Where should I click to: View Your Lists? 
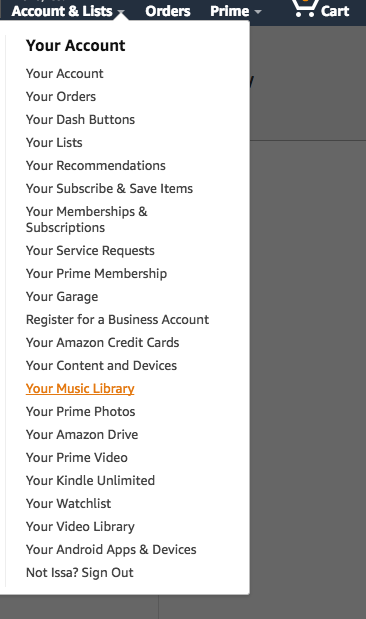54,142
